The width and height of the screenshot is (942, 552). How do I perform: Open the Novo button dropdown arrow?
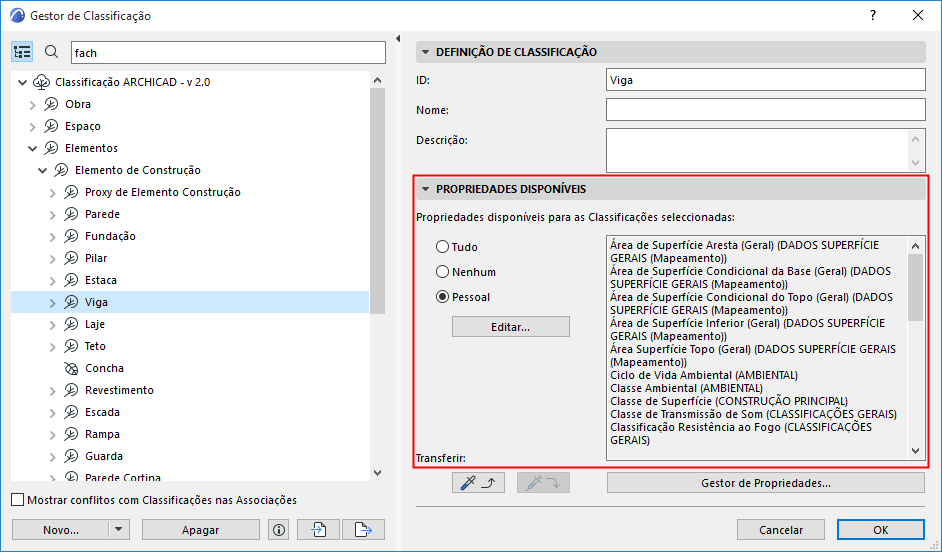118,530
